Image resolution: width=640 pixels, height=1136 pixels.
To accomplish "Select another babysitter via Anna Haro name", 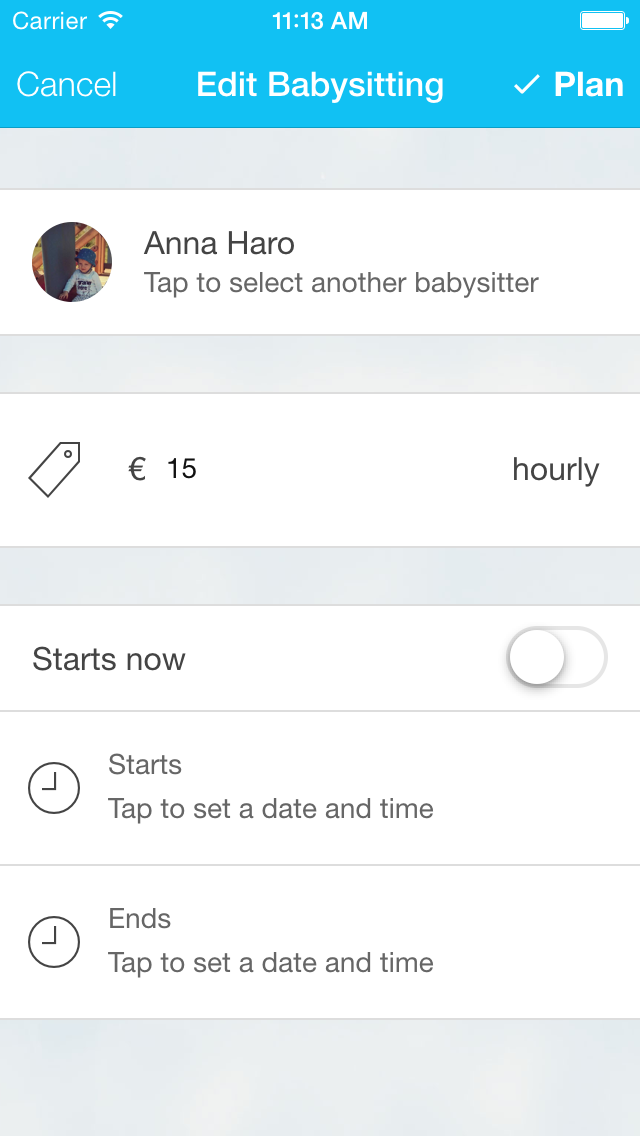I will (x=219, y=243).
